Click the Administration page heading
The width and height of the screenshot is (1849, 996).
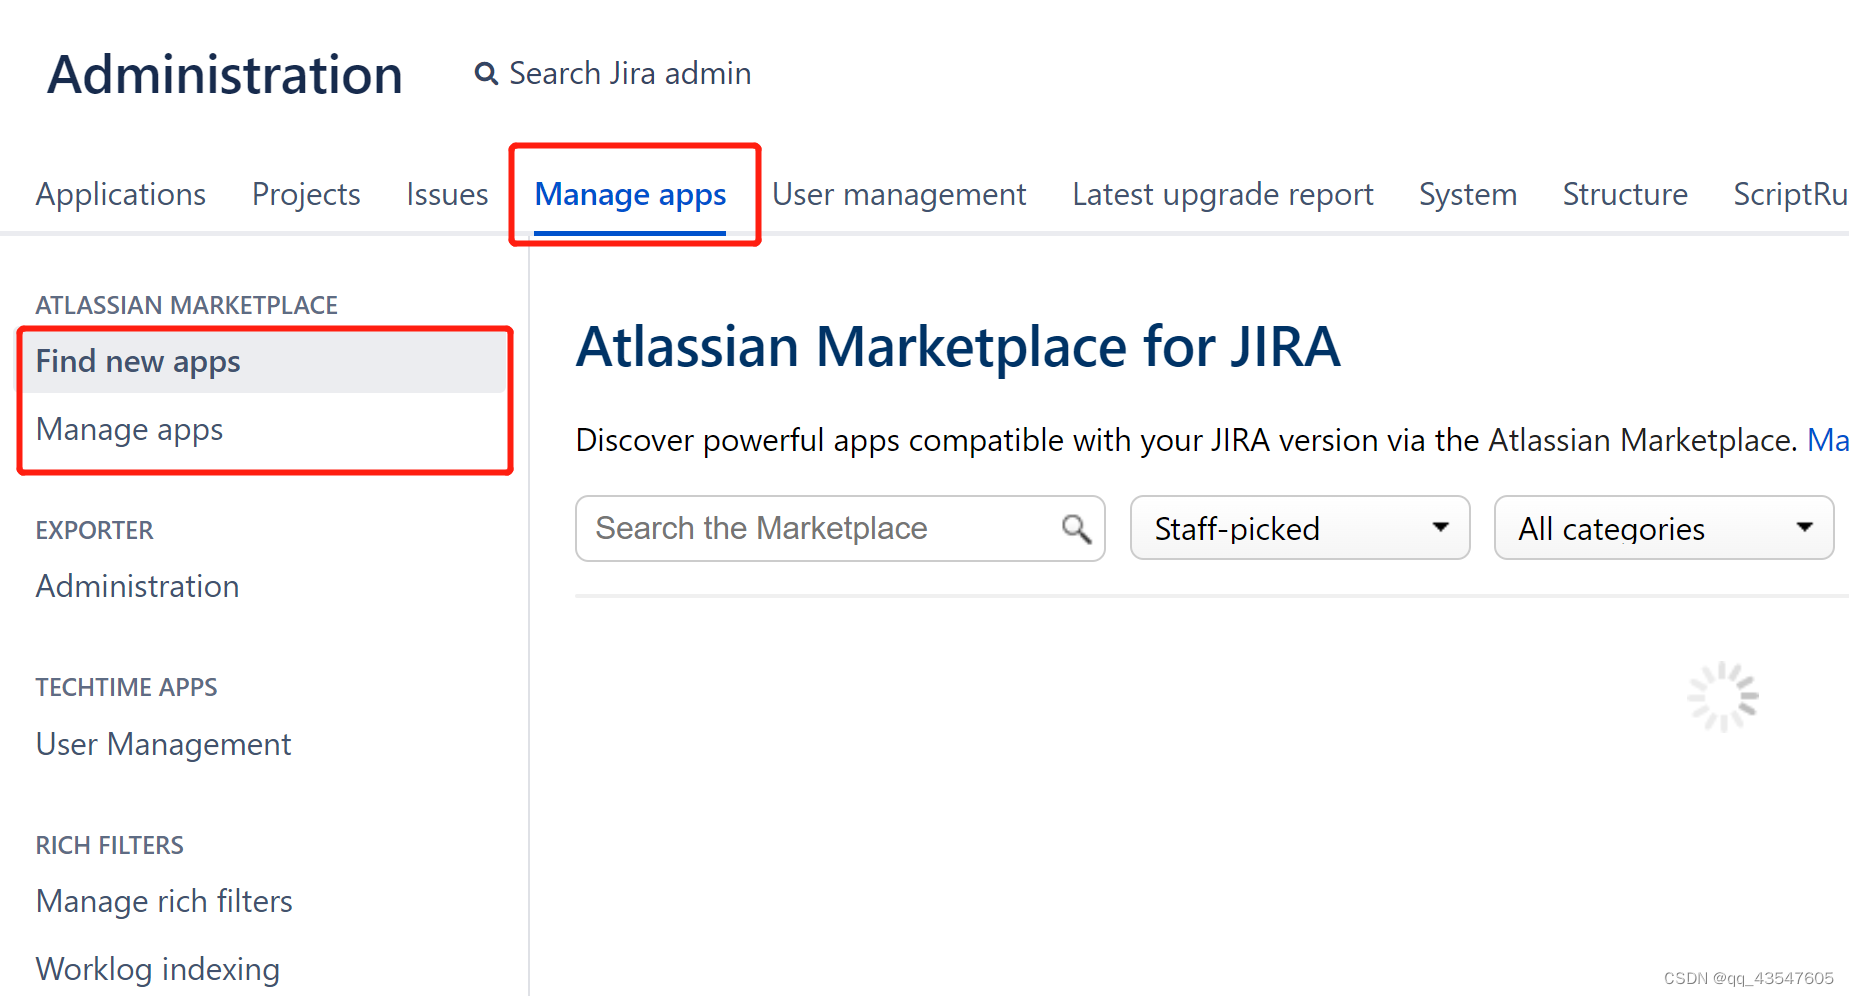point(225,75)
